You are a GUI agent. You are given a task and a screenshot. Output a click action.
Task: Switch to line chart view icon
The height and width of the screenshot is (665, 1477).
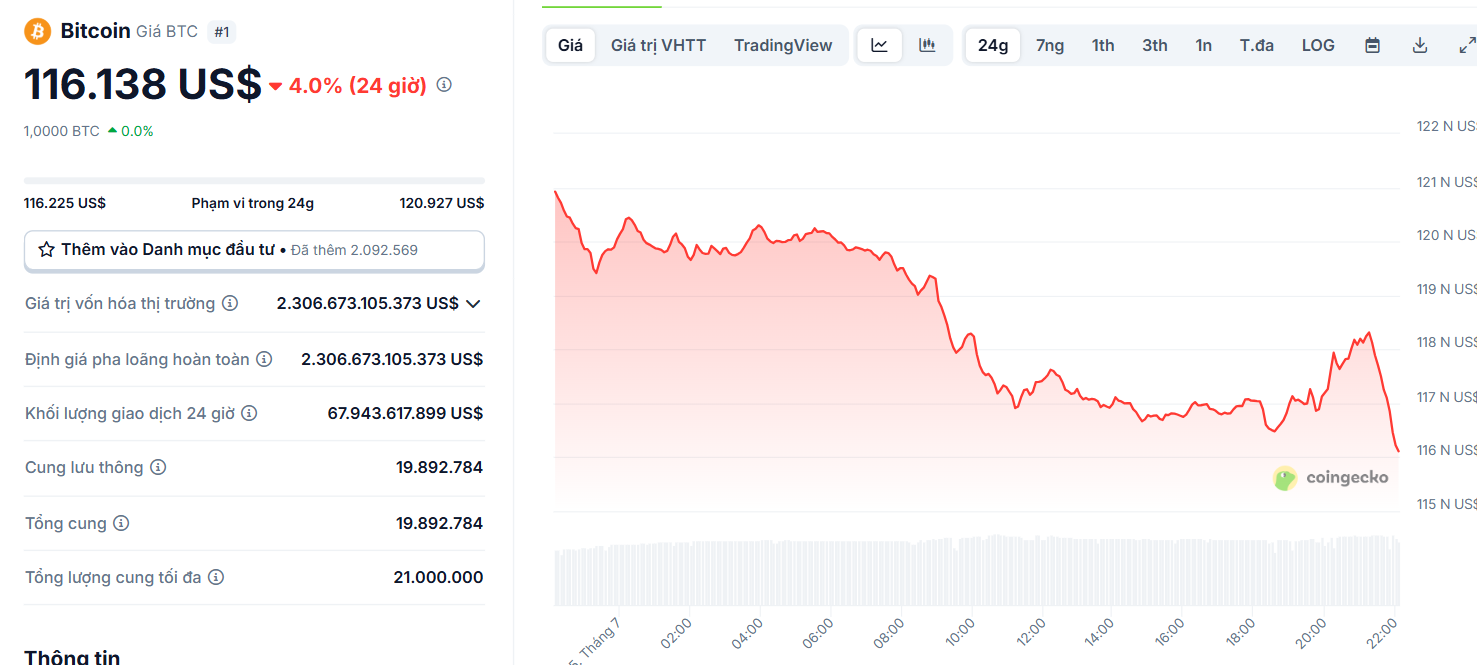tap(879, 45)
